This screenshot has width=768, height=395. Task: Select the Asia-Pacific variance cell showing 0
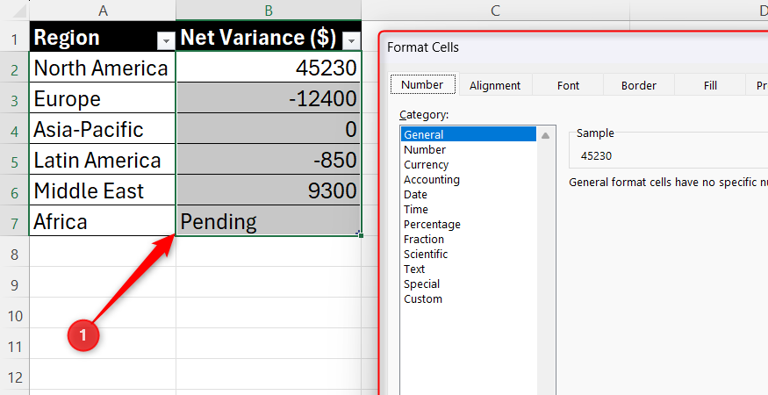point(268,128)
